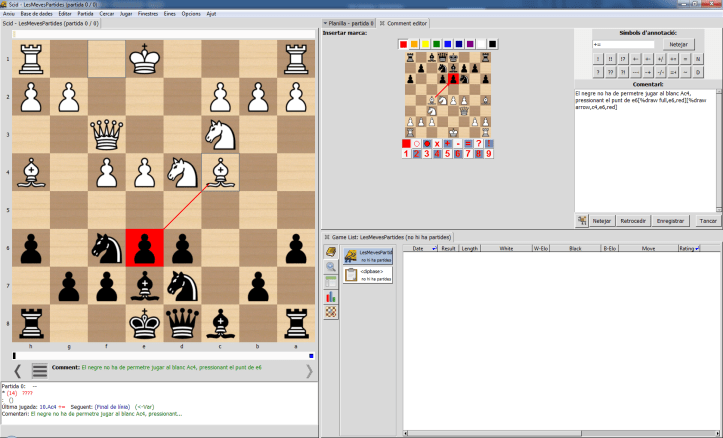Viewport: 723px width, 438px height.
Task: Click Tancar to close comment editor
Action: click(706, 220)
